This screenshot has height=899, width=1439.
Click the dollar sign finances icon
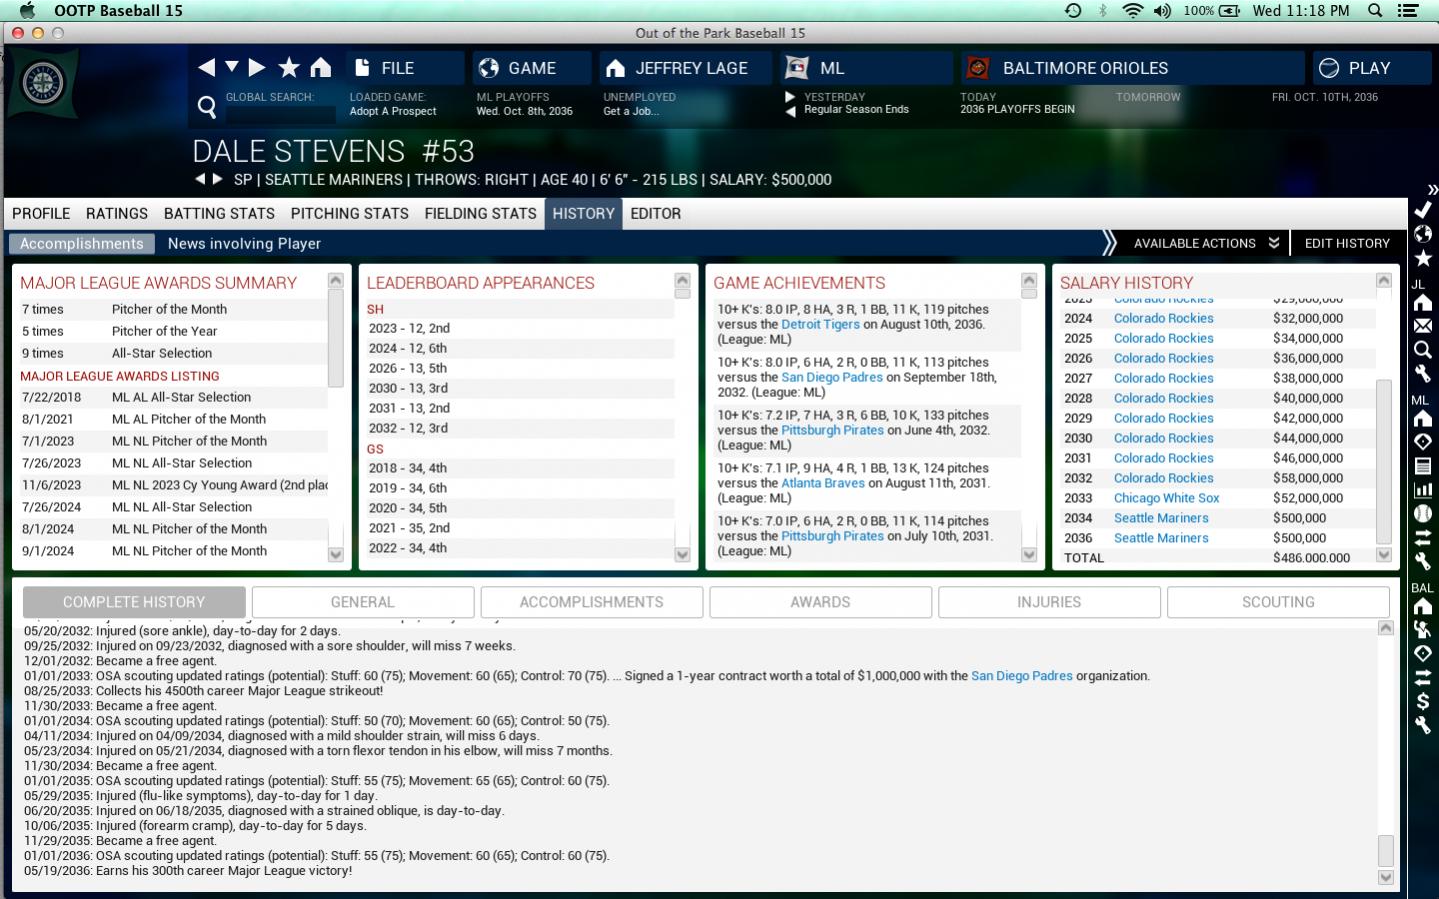click(1422, 701)
